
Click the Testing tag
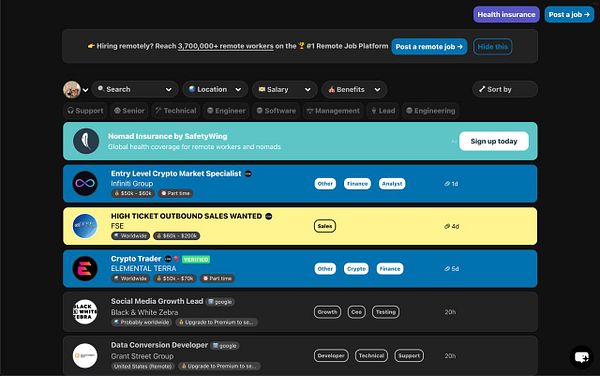[x=386, y=312]
